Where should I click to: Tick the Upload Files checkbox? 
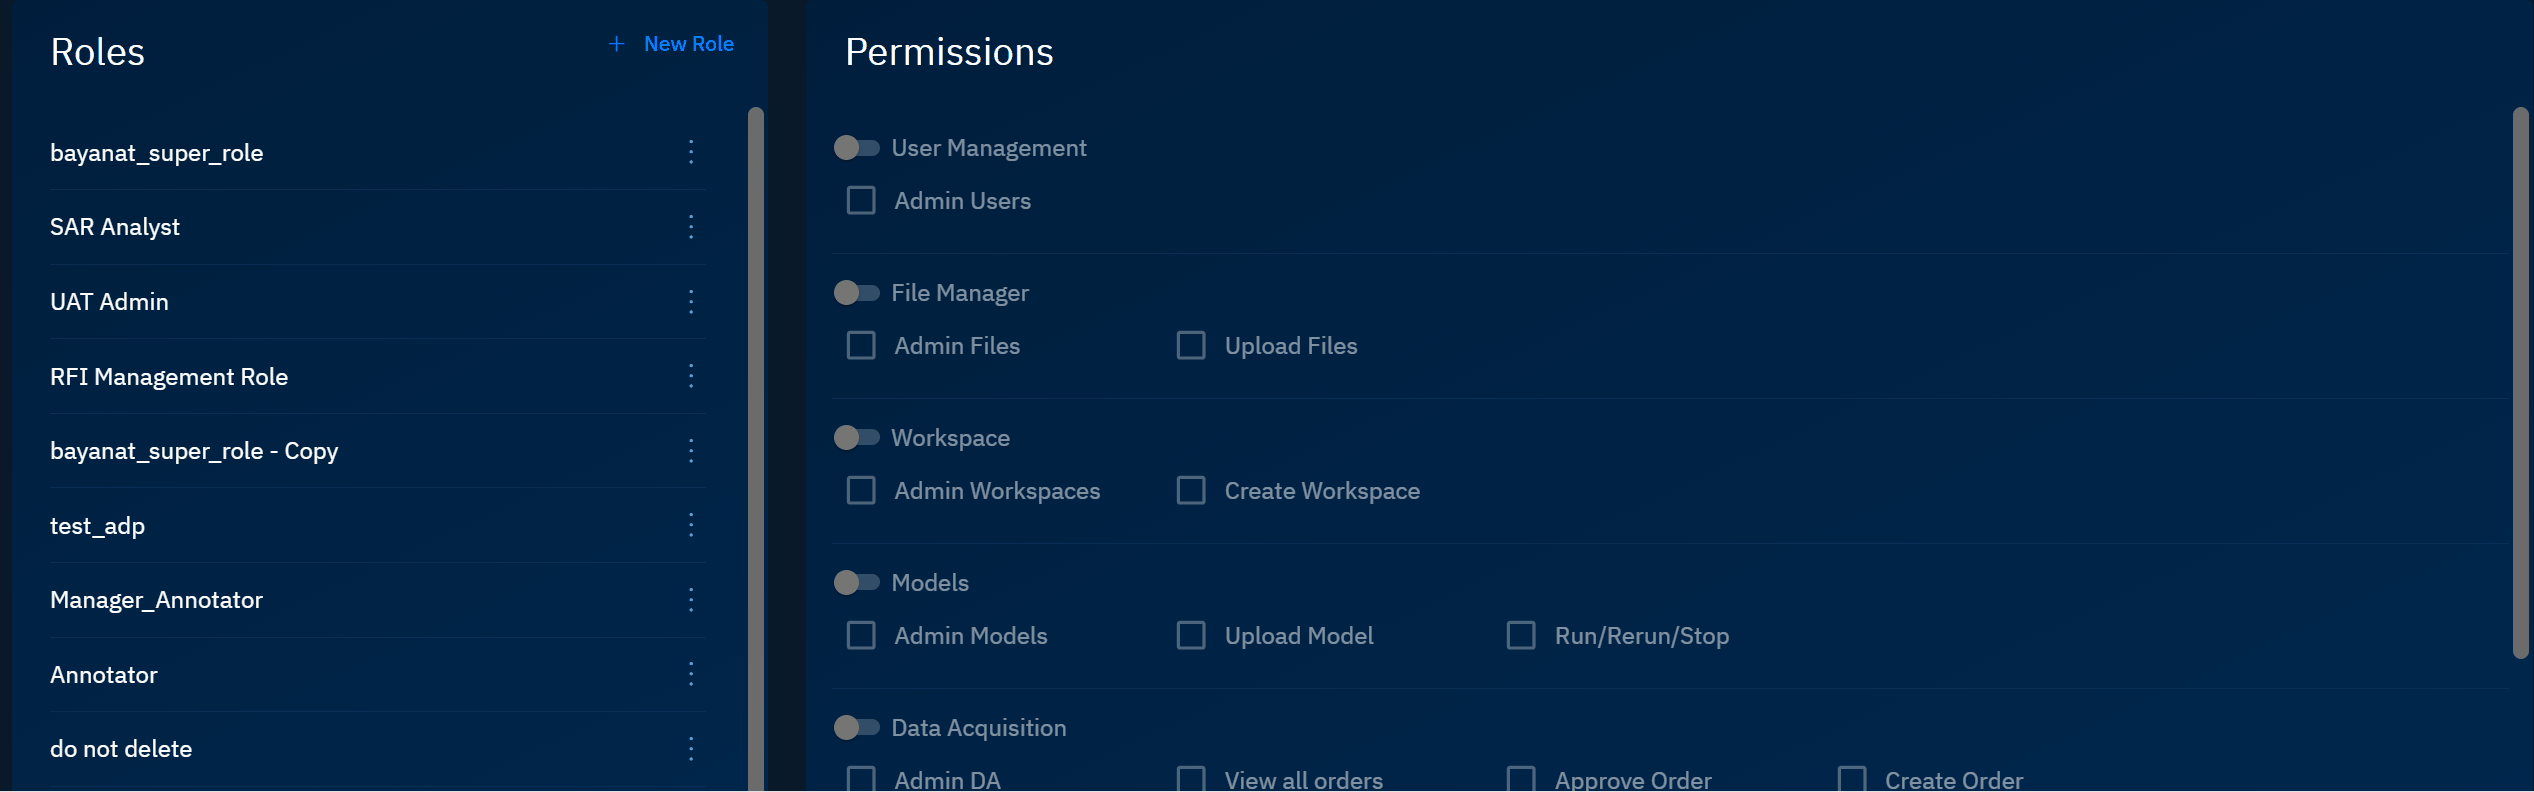[1191, 346]
